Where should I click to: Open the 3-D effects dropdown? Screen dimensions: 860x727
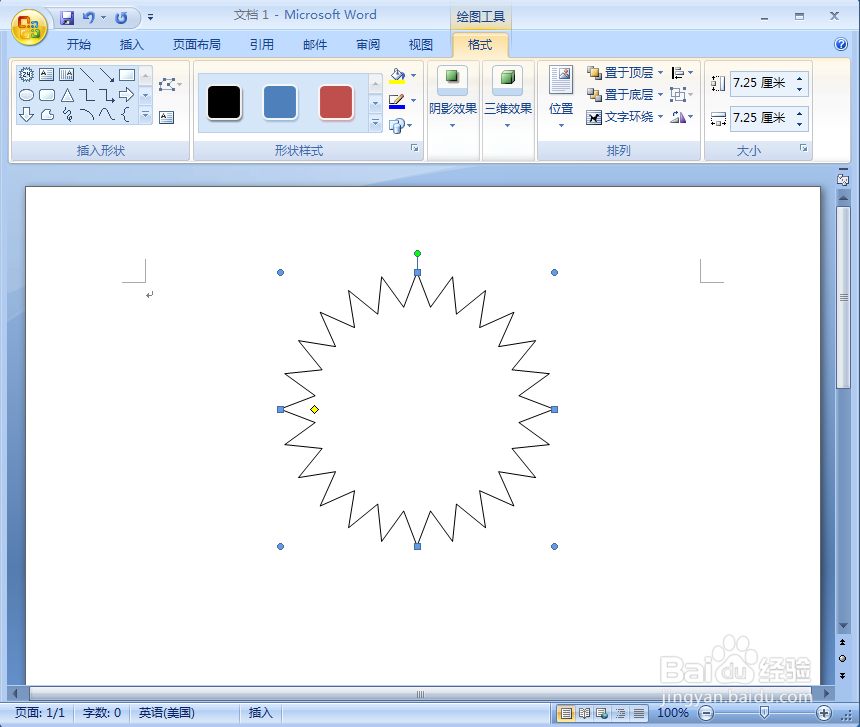[x=508, y=97]
